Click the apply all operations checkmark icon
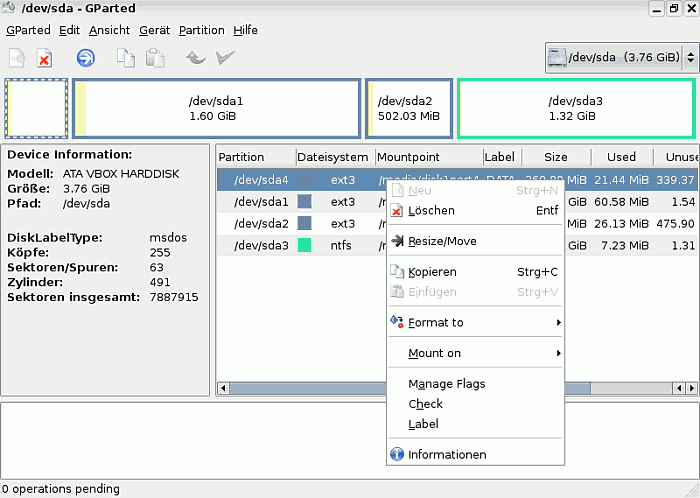The height and width of the screenshot is (498, 700). click(x=225, y=58)
